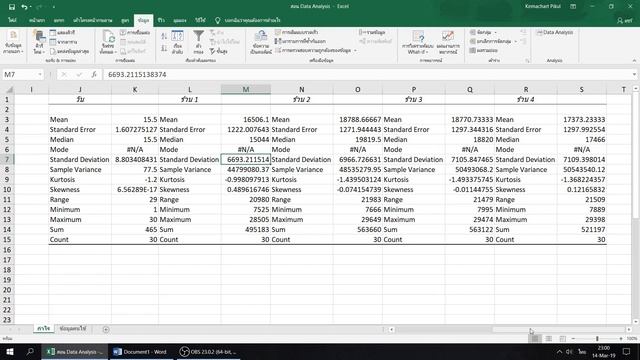The image size is (640, 360).
Task: Select the second worksheet tab
Action: [x=73, y=329]
